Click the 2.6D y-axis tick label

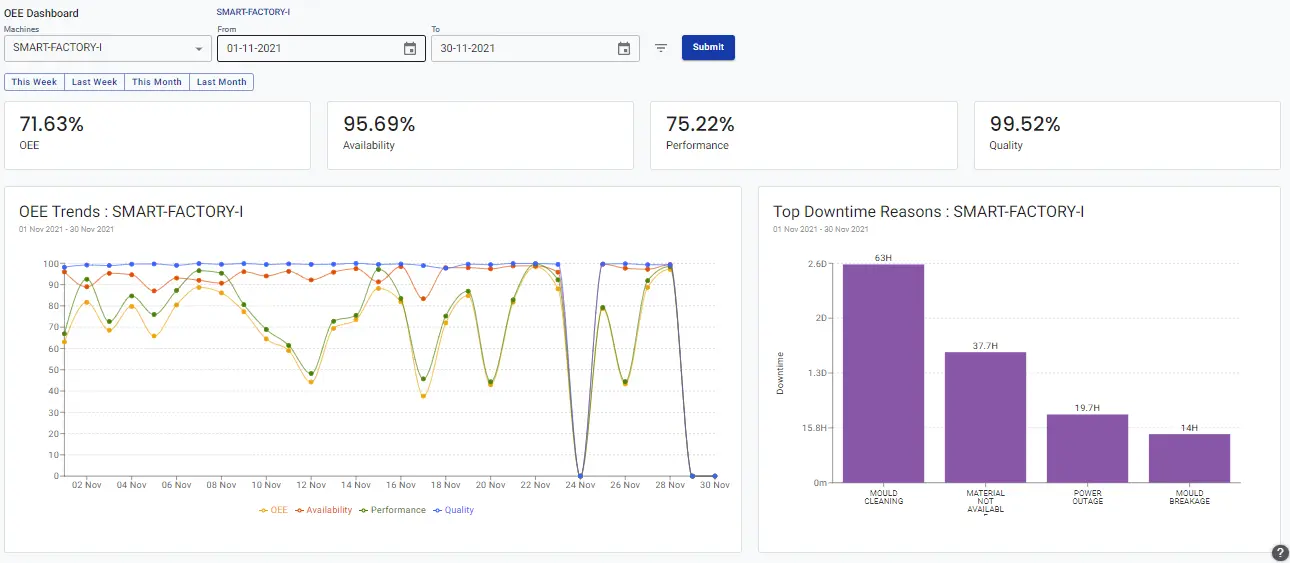819,264
